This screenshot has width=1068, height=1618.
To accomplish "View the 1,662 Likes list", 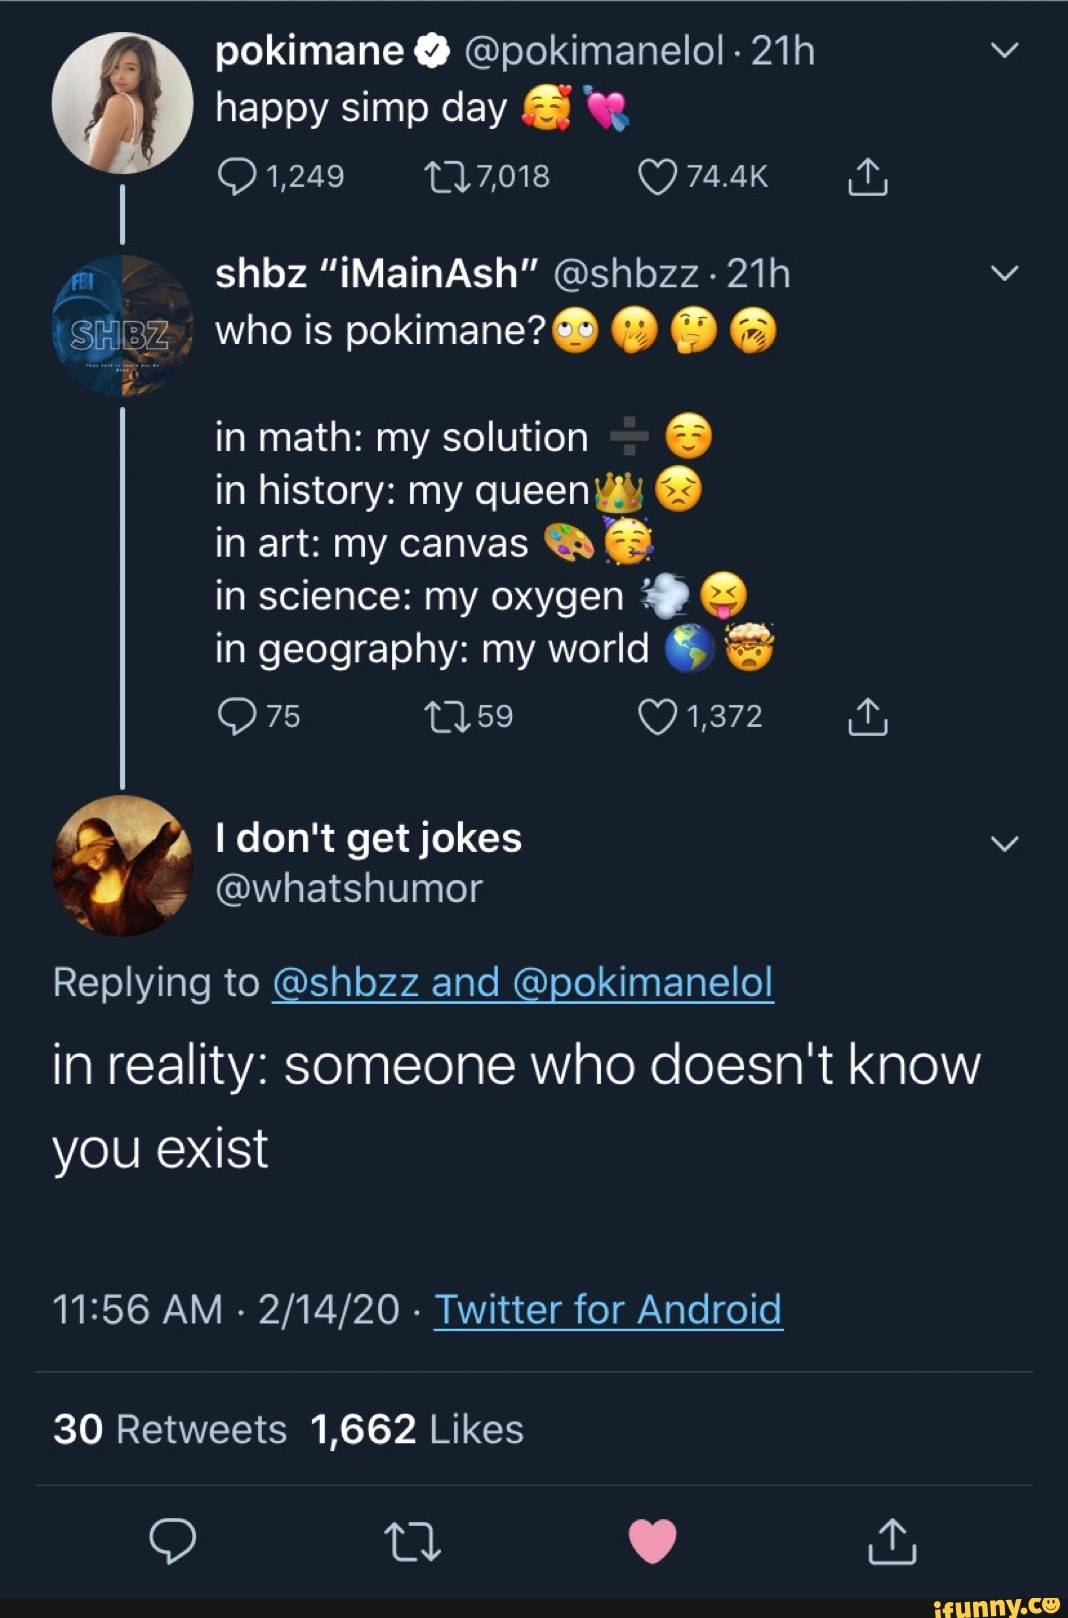I will (x=417, y=1429).
